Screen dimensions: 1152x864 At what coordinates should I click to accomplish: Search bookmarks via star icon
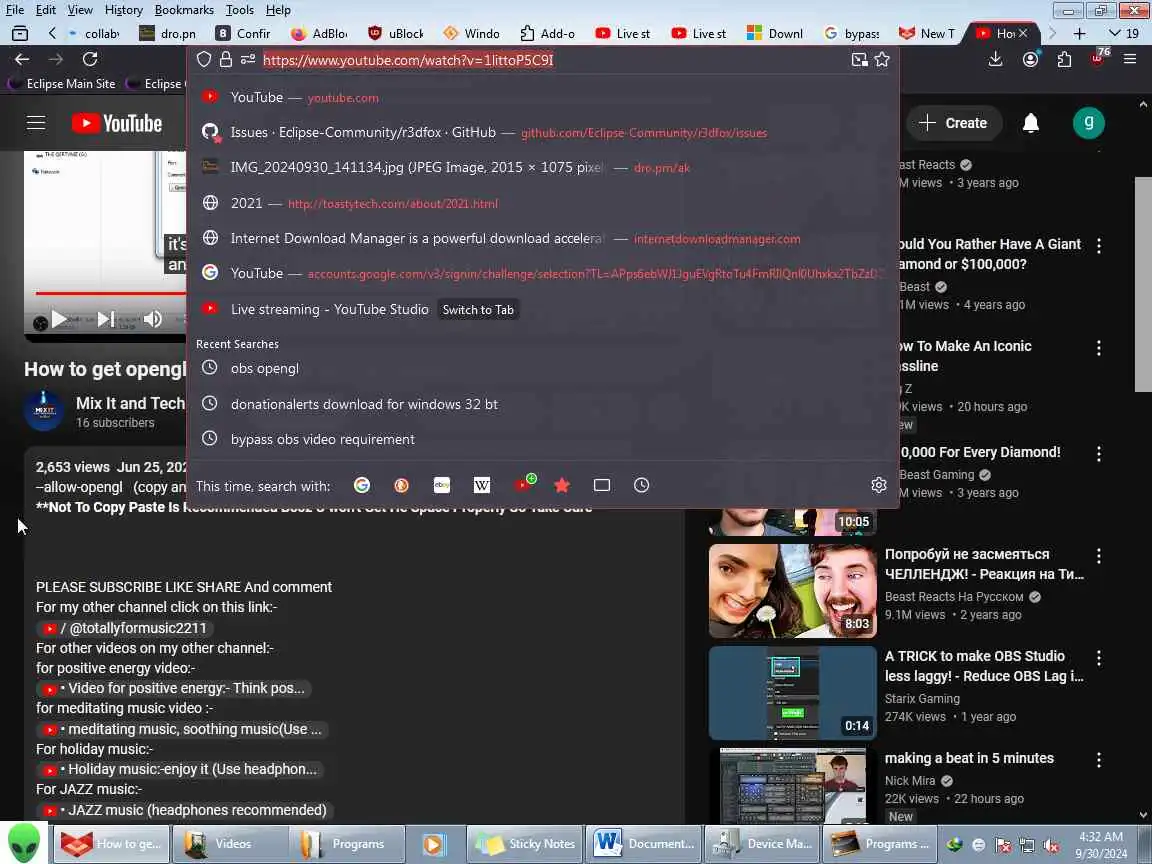click(562, 485)
